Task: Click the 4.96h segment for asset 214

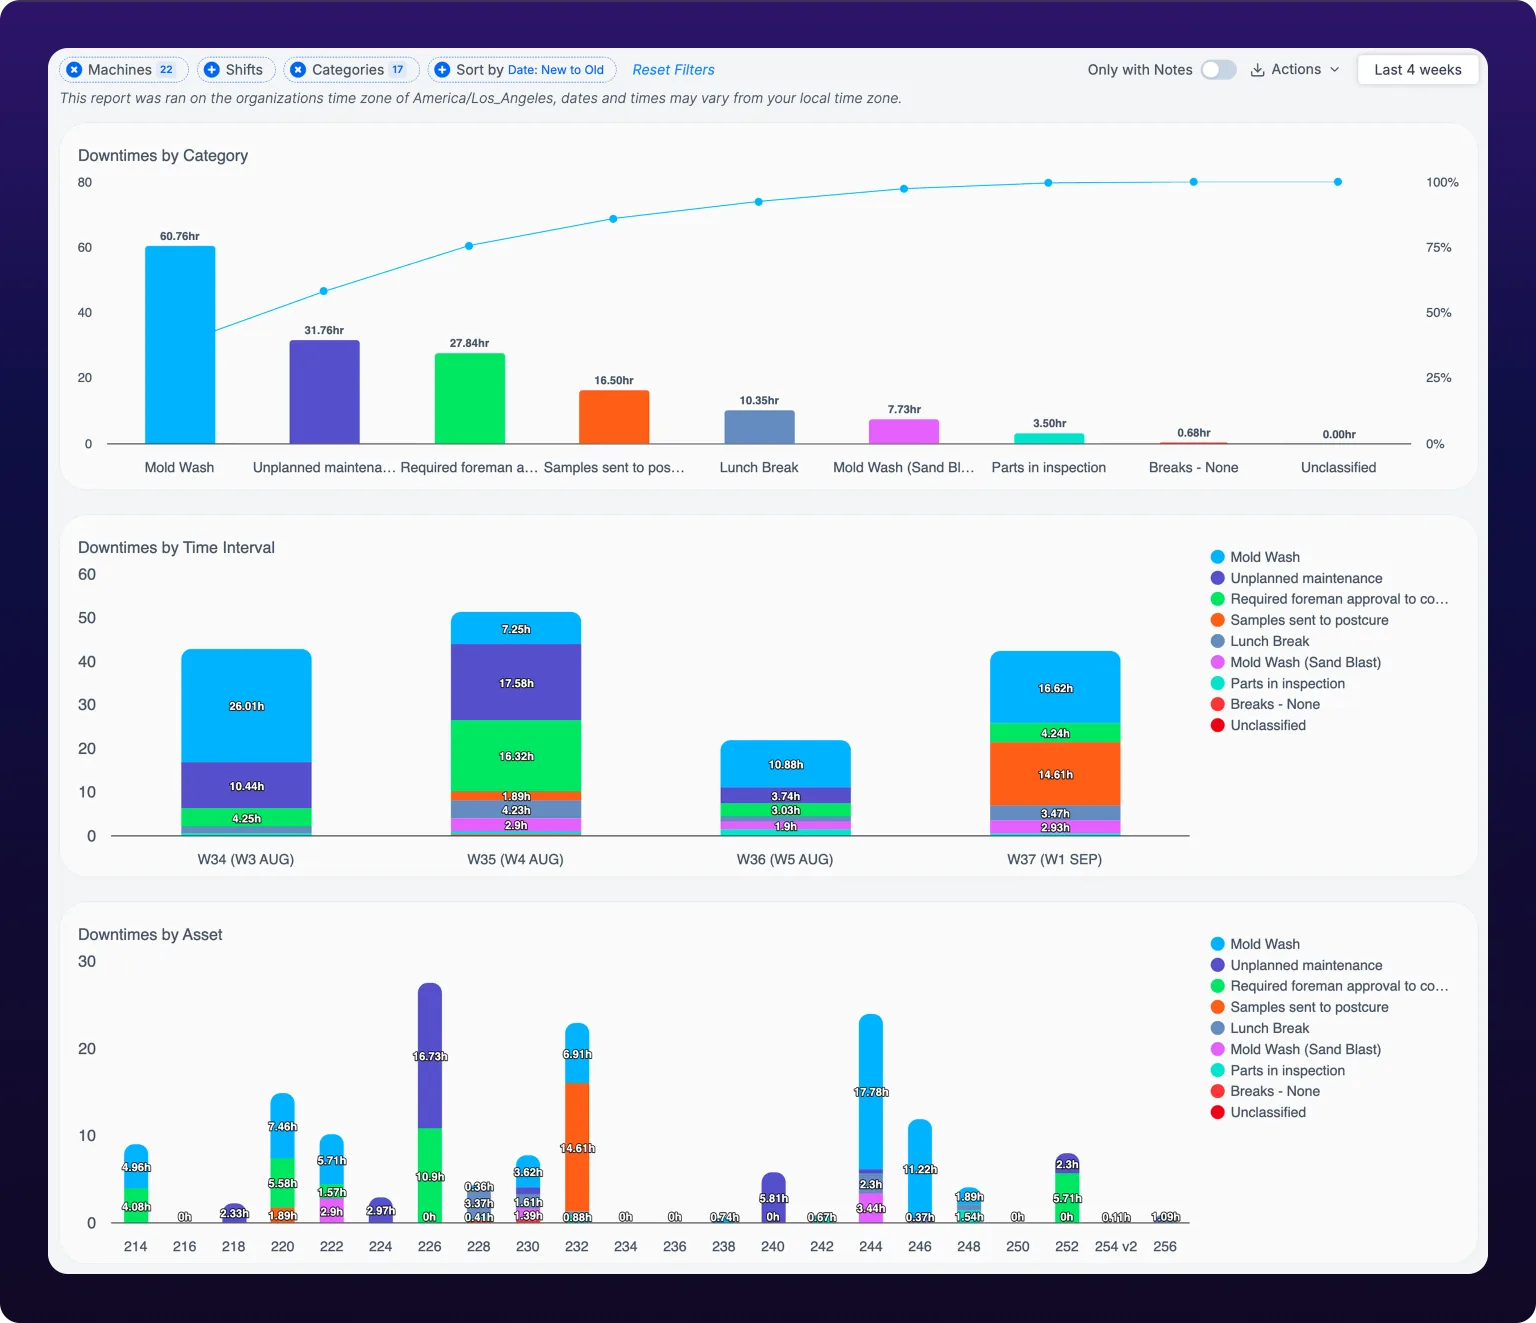Action: coord(136,1167)
